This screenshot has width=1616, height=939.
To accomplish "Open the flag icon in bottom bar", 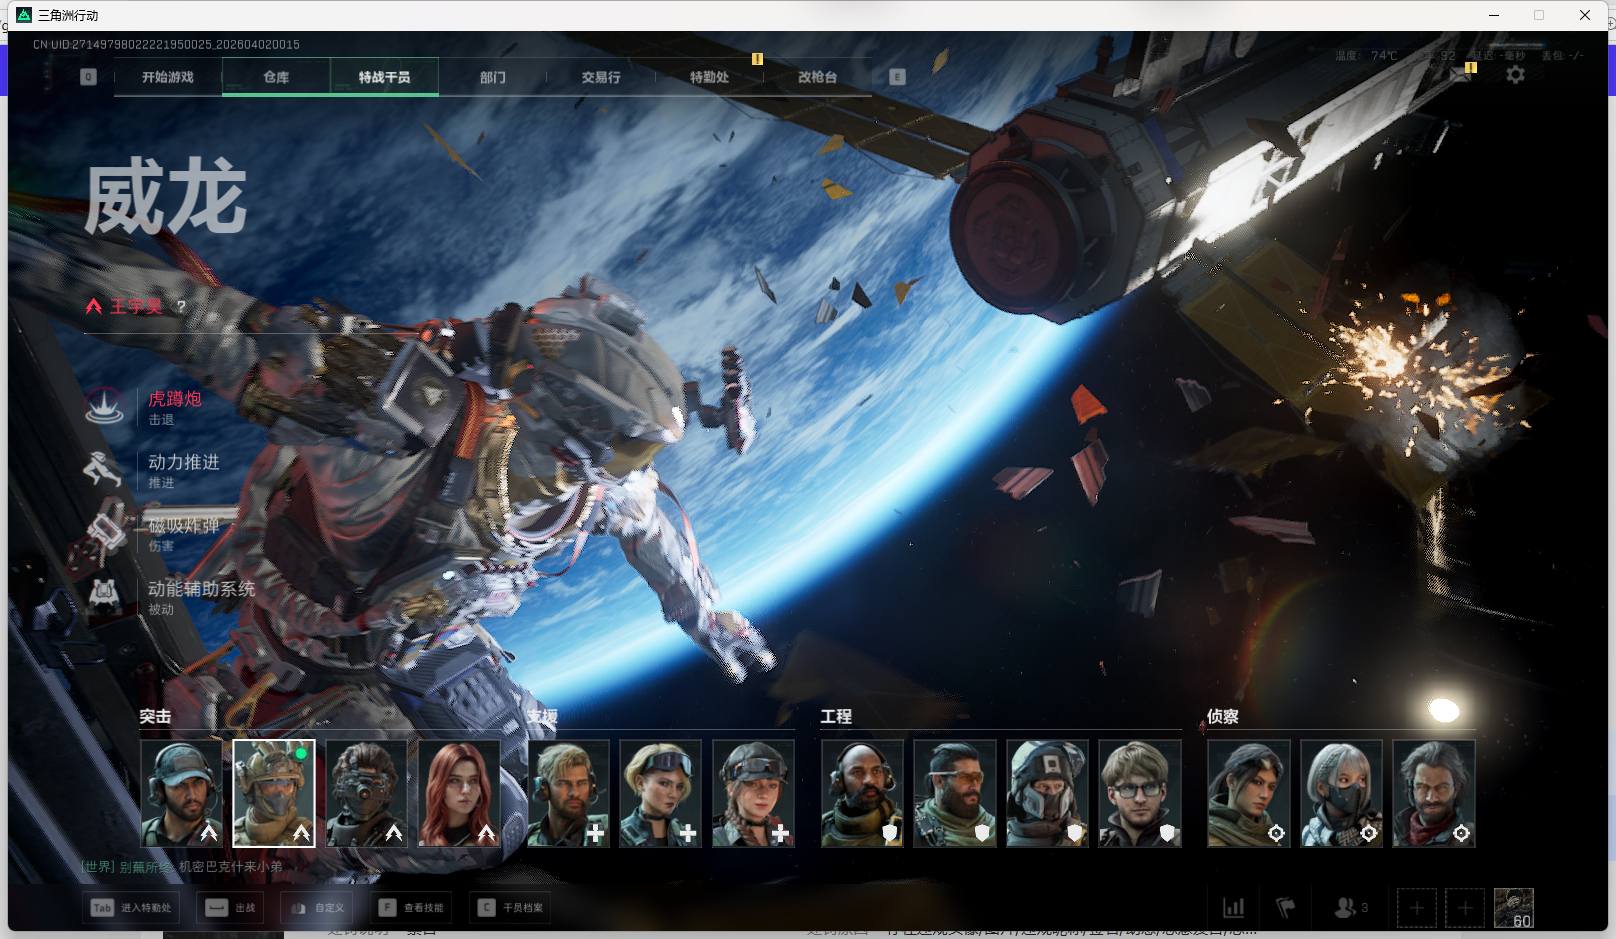I will [x=1286, y=908].
